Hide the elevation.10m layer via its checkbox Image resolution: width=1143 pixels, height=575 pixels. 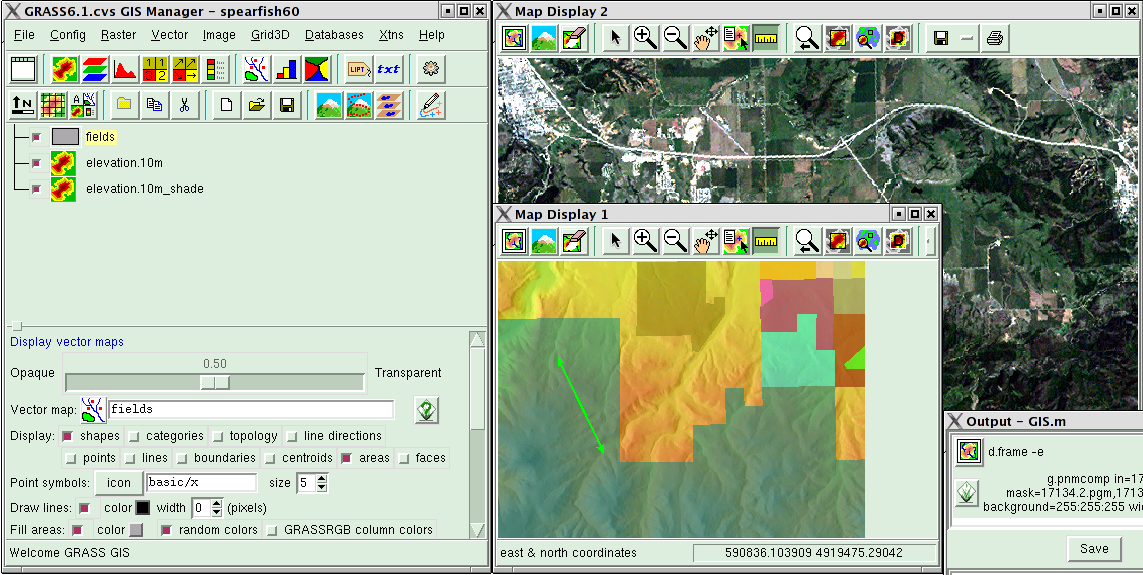tap(36, 163)
